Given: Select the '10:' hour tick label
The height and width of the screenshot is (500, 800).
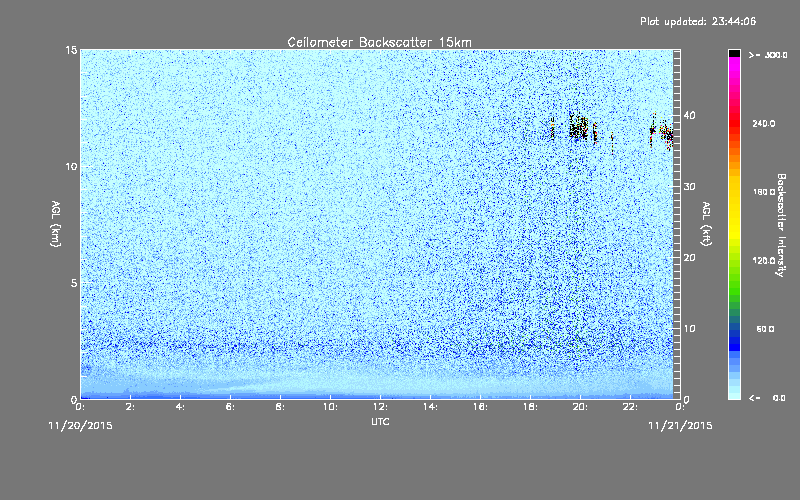Looking at the screenshot, I should point(330,407).
